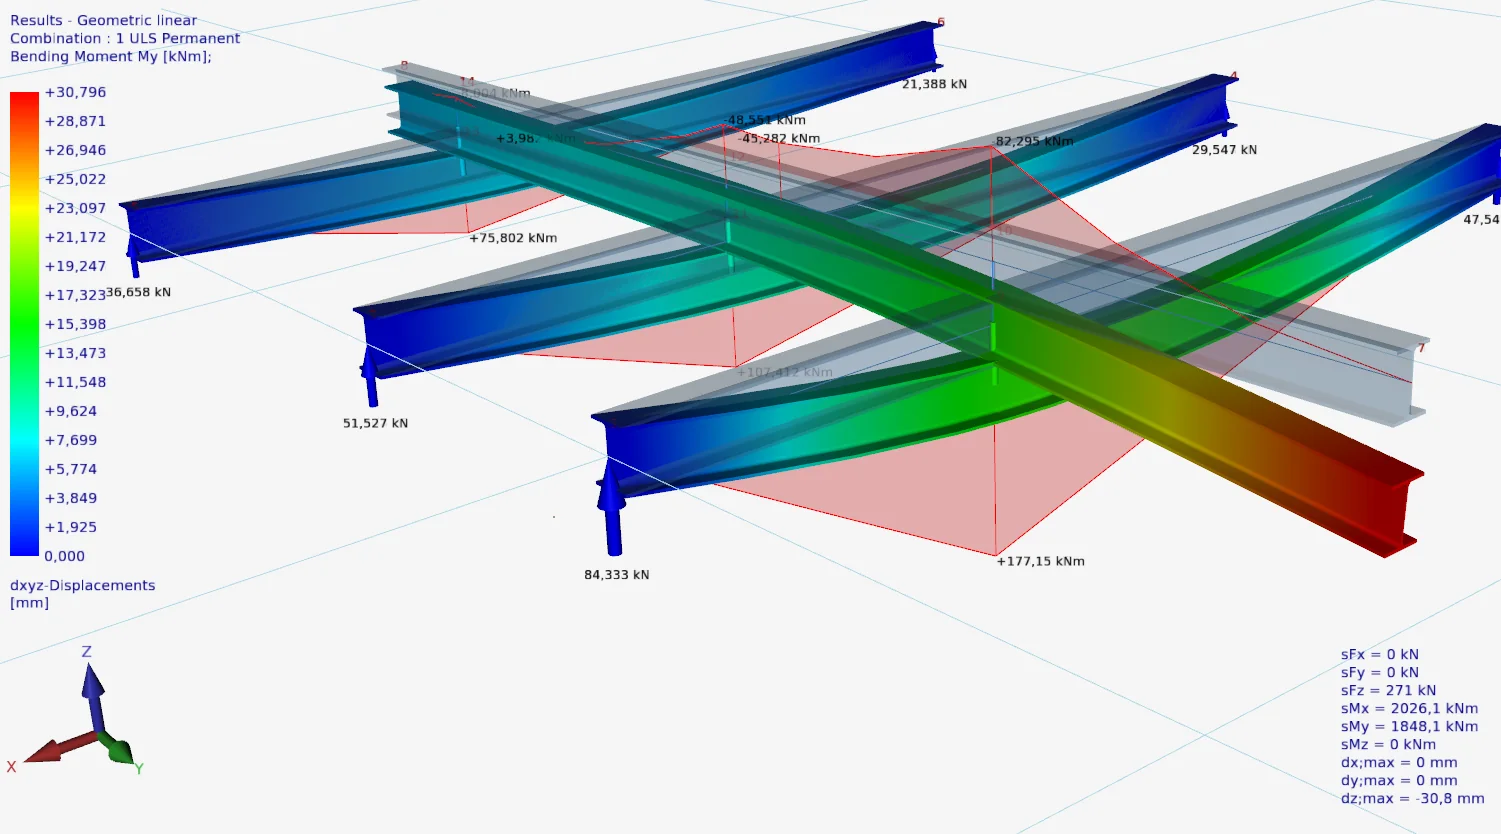
Task: Select legend value +15,398
Action: pyautogui.click(x=75, y=324)
